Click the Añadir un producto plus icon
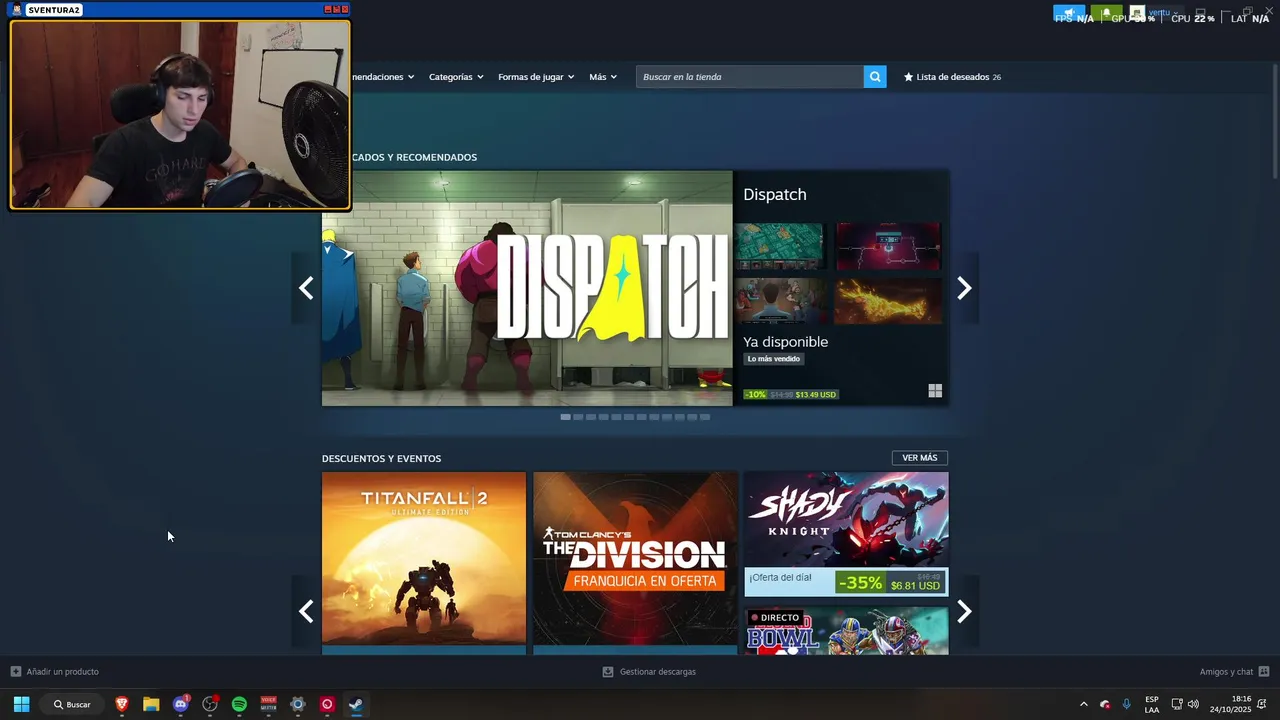Screen dimensions: 1280x720 pyautogui.click(x=15, y=672)
